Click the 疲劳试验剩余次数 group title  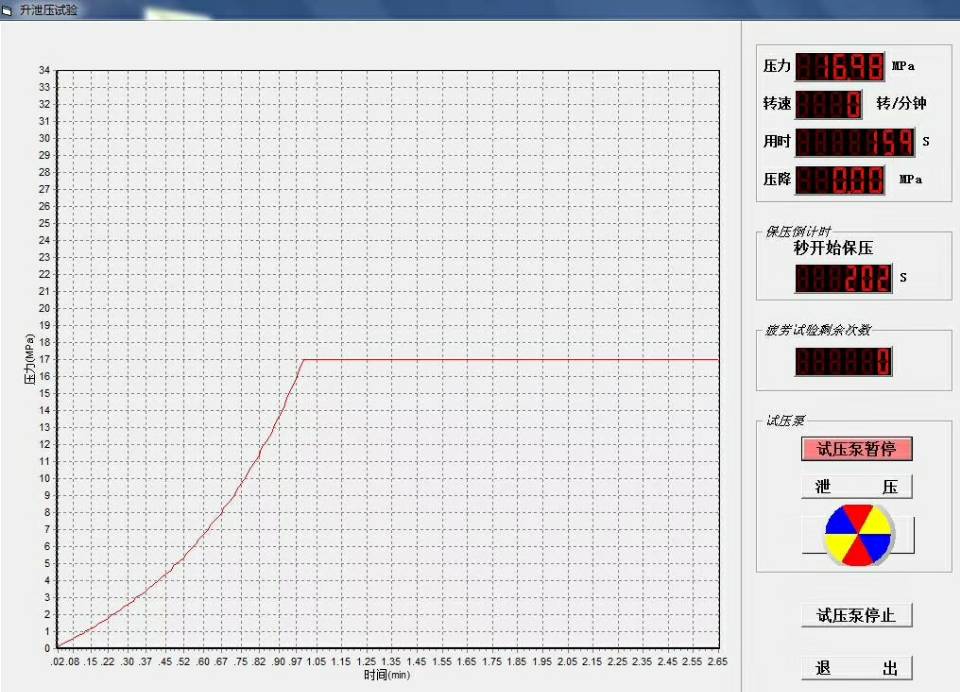click(818, 330)
